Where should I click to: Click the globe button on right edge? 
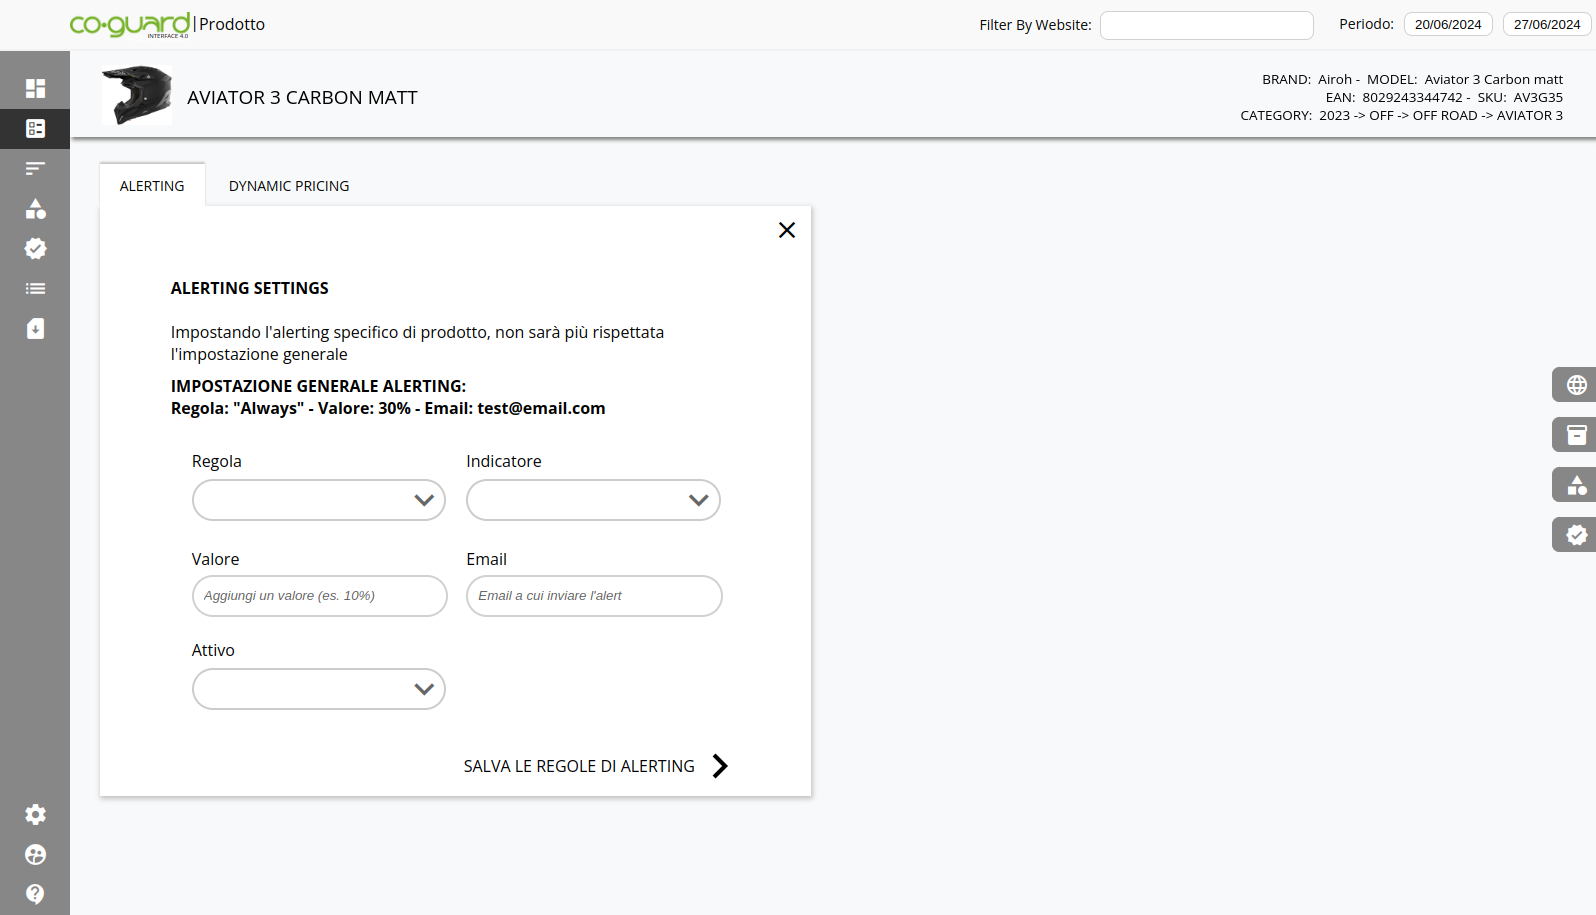pos(1576,385)
